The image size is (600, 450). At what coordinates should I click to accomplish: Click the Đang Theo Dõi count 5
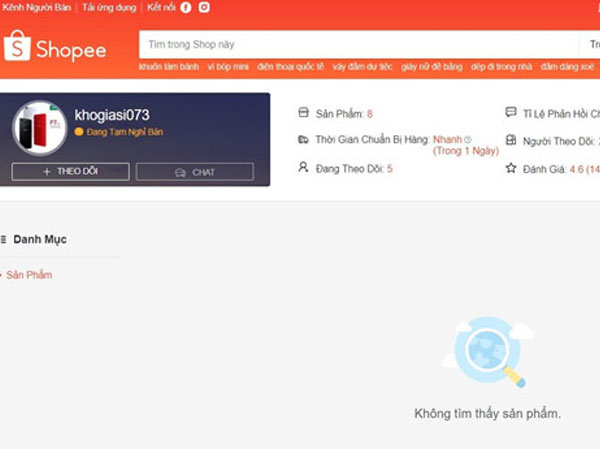(x=390, y=168)
